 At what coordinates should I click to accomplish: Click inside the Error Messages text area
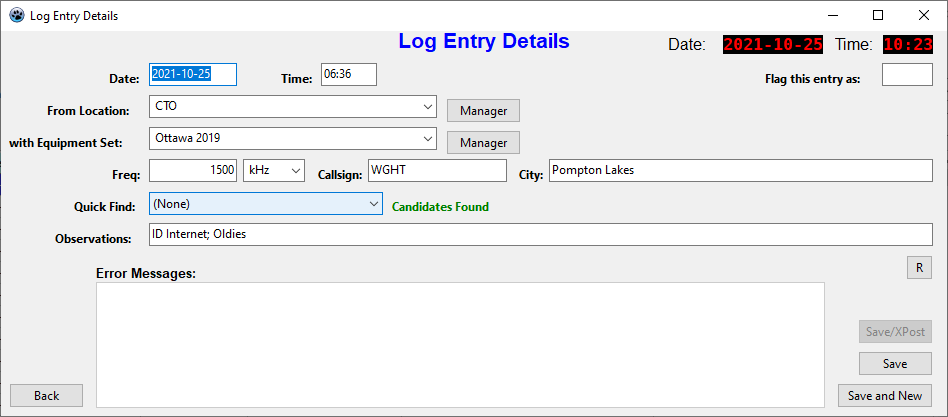[460, 344]
